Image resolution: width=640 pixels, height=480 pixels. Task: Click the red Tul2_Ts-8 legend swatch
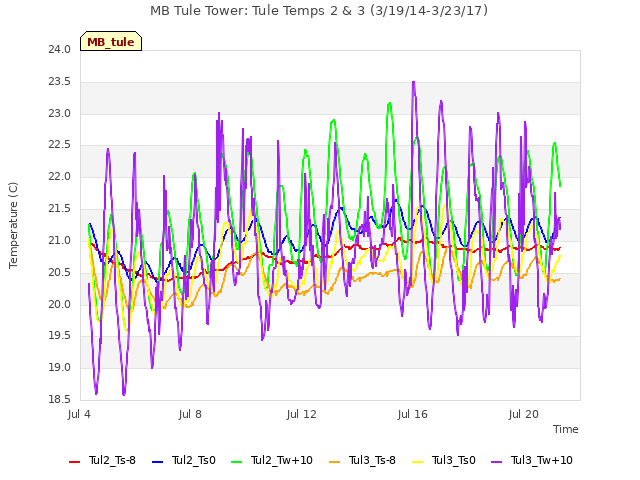(x=74, y=462)
